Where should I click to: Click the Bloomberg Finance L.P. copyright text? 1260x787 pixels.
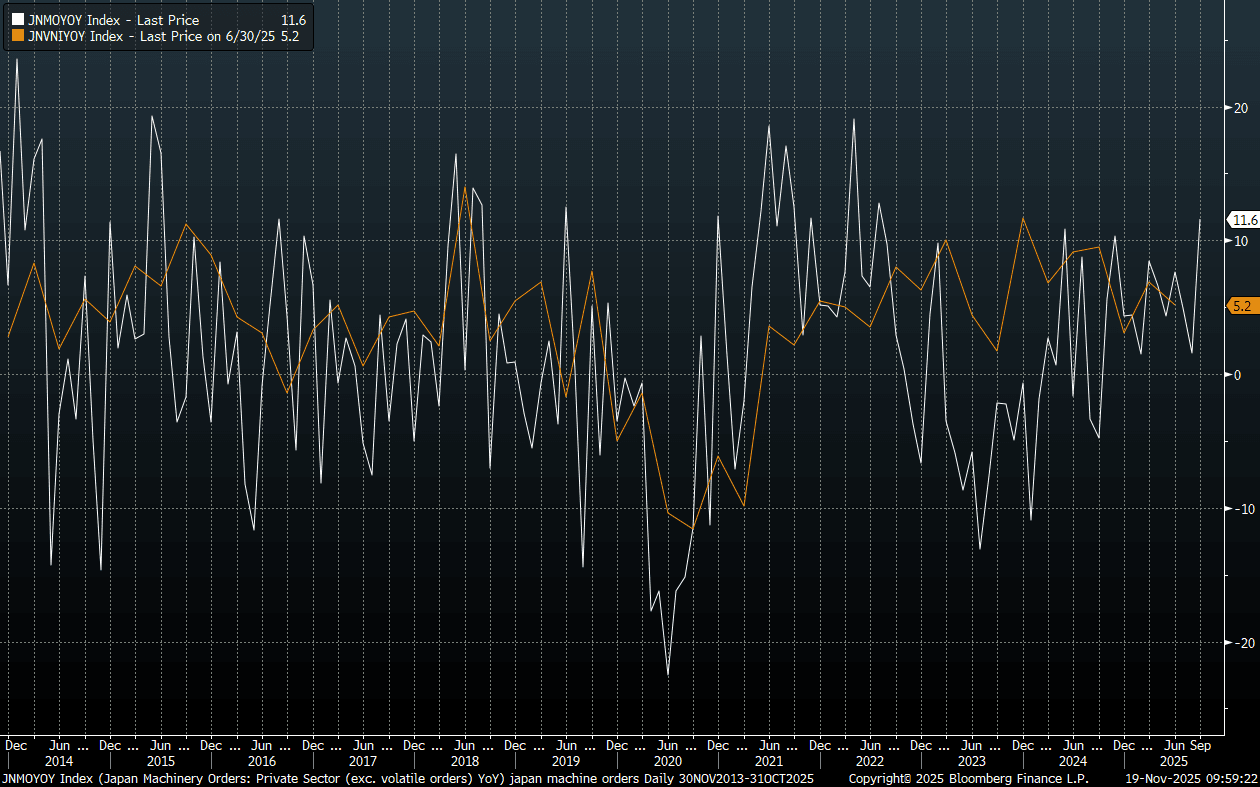pos(968,778)
